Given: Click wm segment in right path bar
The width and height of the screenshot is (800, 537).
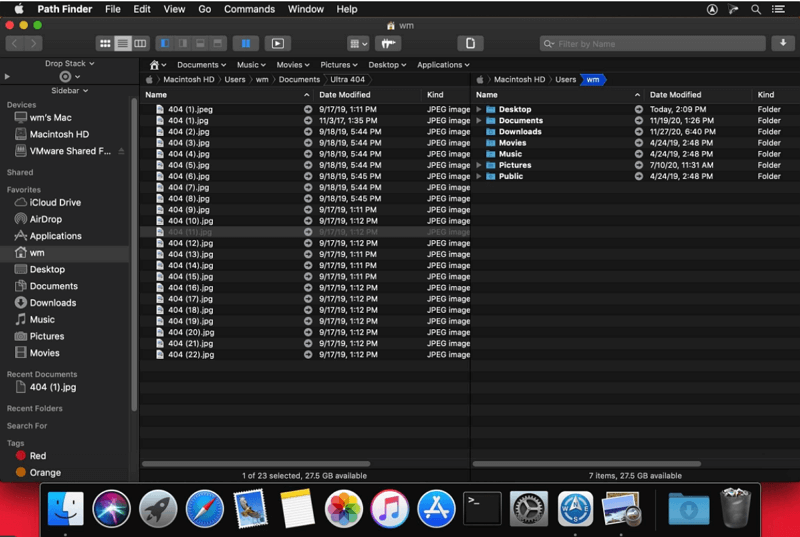Looking at the screenshot, I should [593, 80].
